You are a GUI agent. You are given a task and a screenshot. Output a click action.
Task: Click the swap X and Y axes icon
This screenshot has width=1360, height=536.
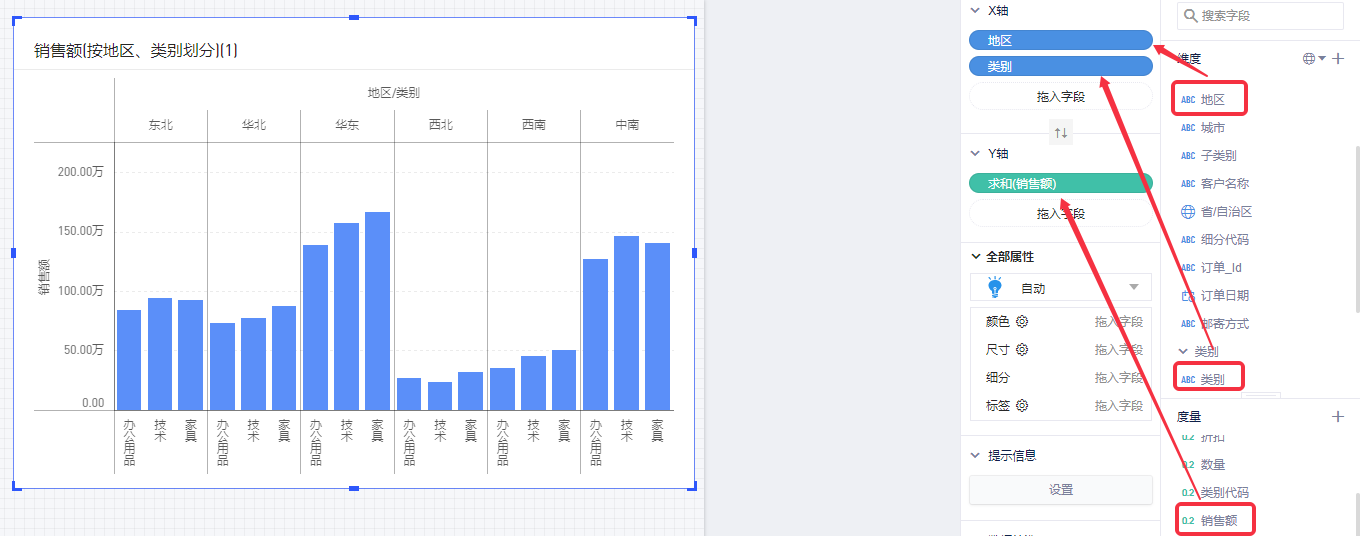[x=1061, y=132]
